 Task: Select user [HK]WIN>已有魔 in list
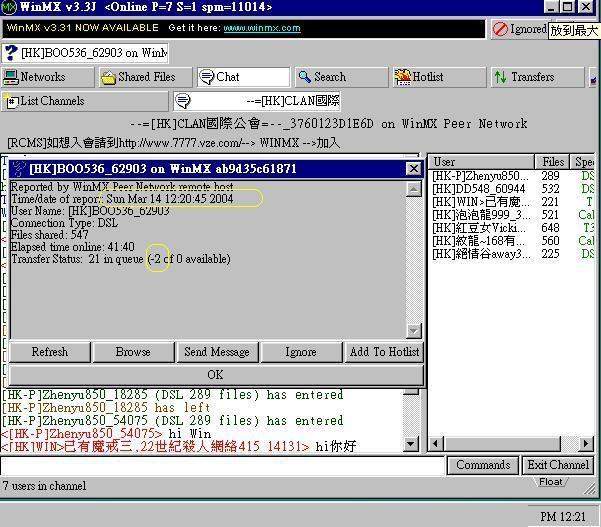pos(511,202)
